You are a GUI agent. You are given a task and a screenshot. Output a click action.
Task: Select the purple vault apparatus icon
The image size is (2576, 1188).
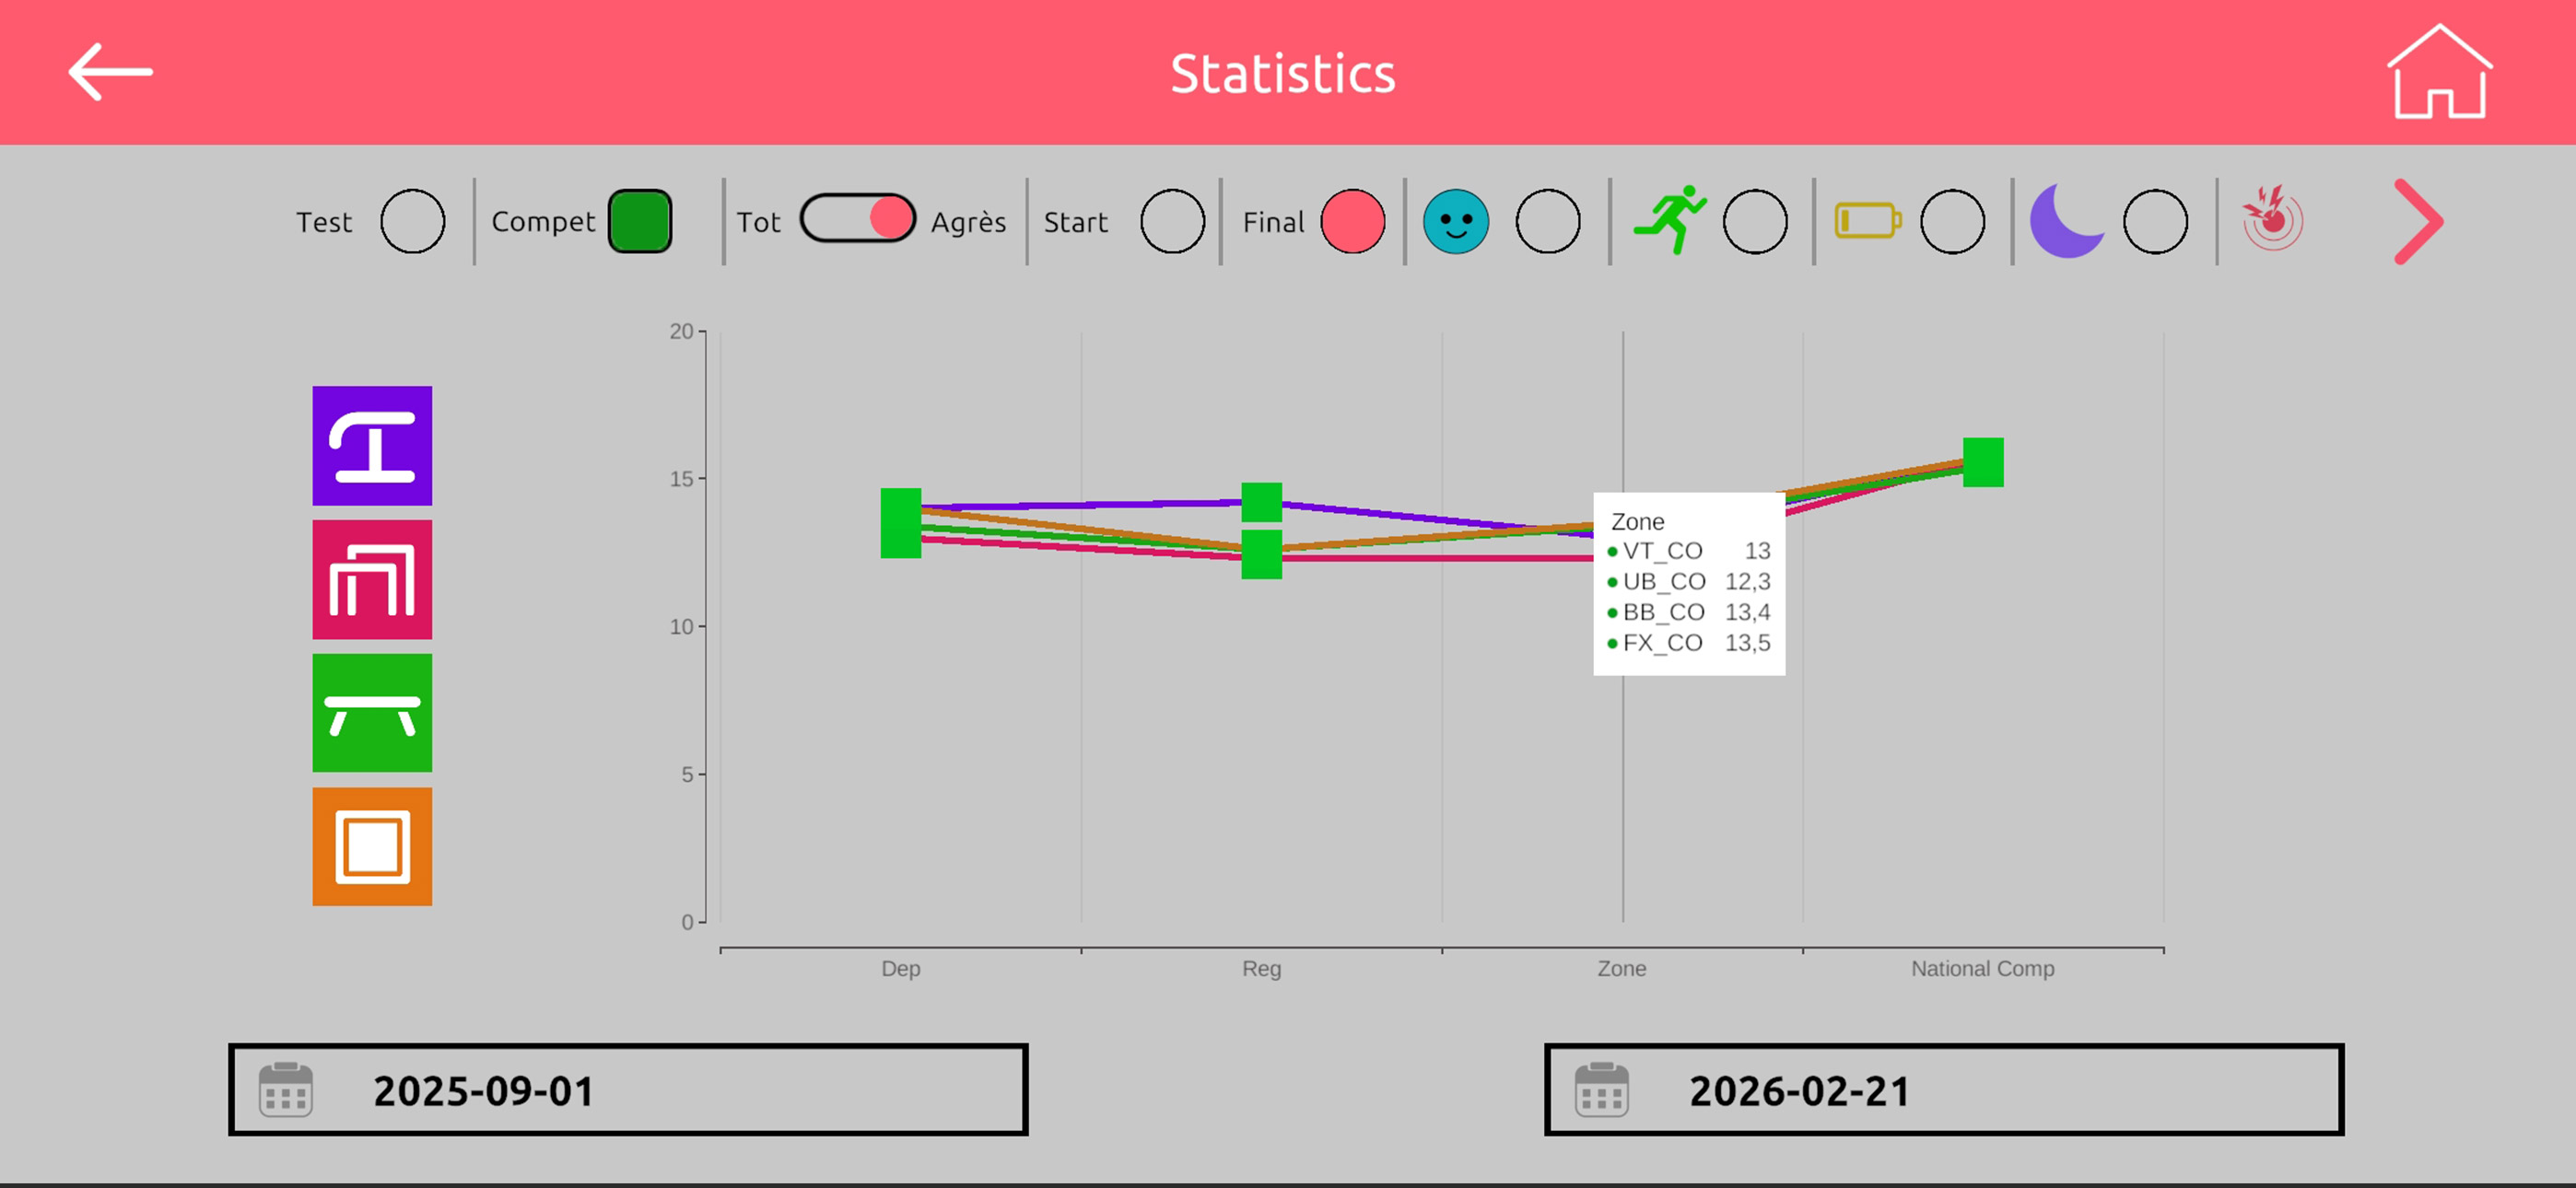click(372, 446)
